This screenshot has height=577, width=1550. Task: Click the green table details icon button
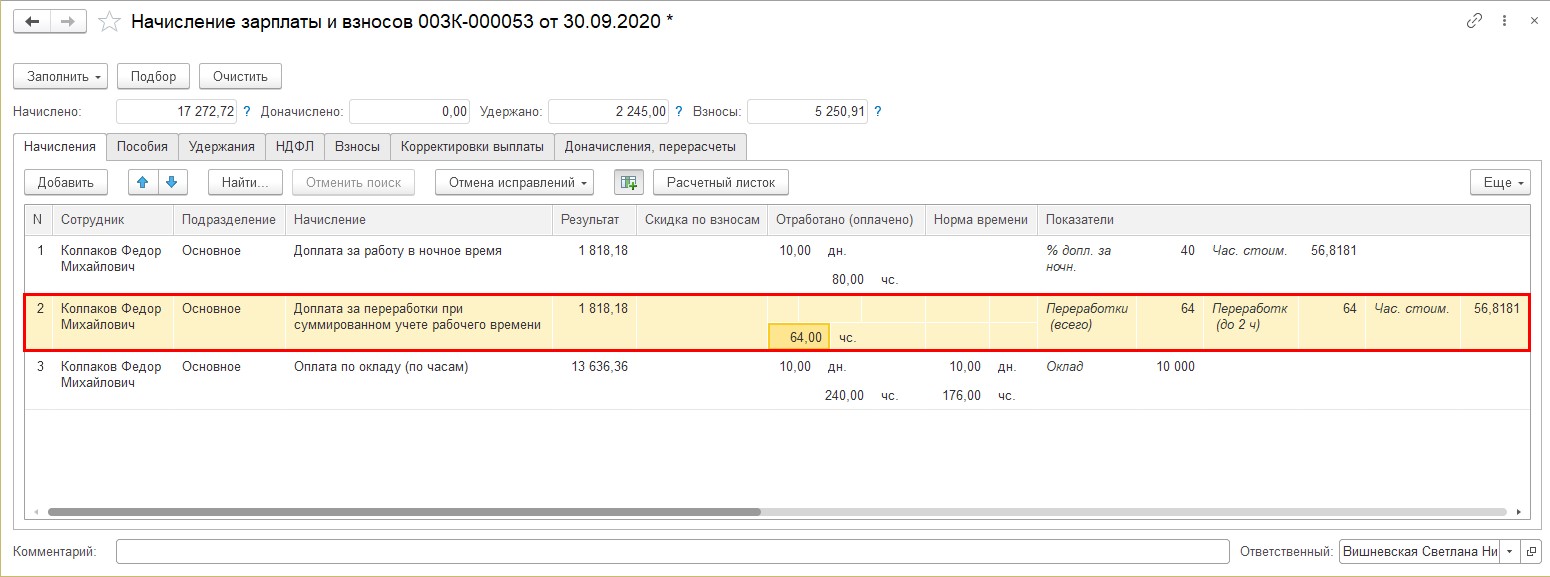pyautogui.click(x=629, y=182)
